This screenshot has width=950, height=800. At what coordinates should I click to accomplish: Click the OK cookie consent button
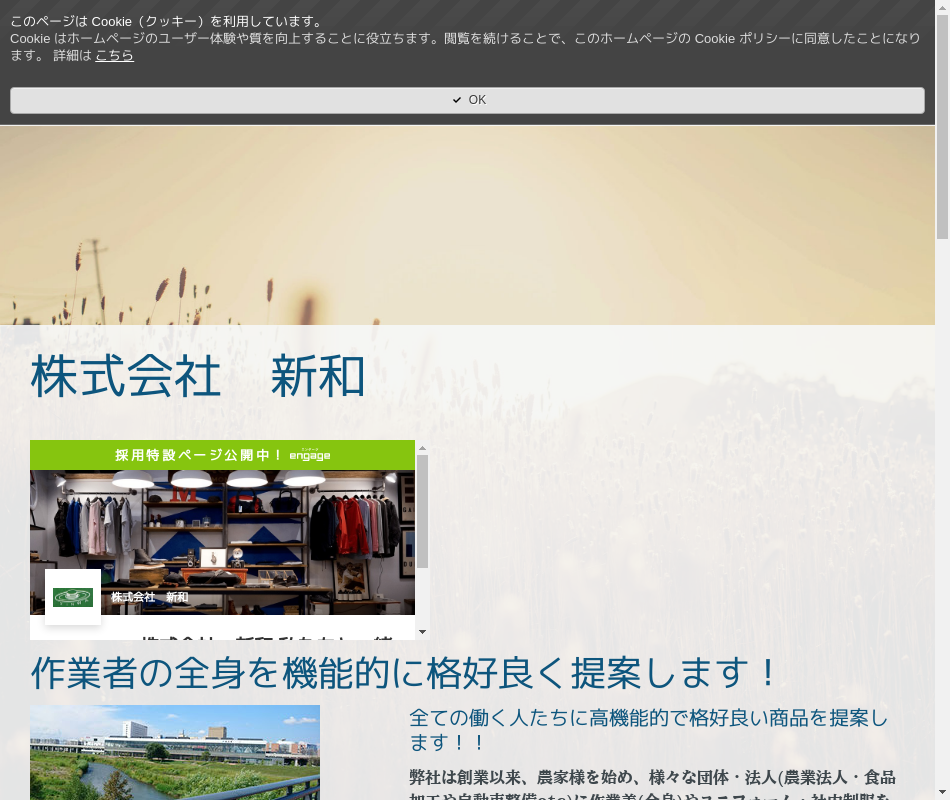[467, 100]
